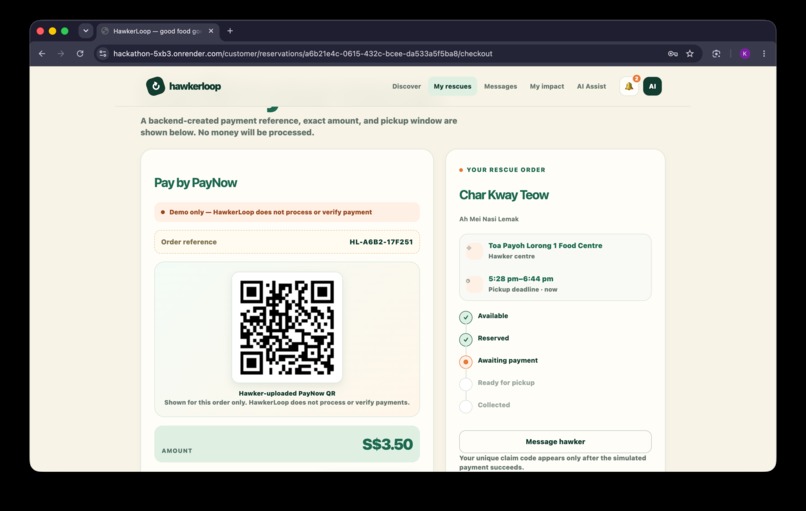Click the PayNow QR code image
Image resolution: width=806 pixels, height=511 pixels.
point(287,327)
